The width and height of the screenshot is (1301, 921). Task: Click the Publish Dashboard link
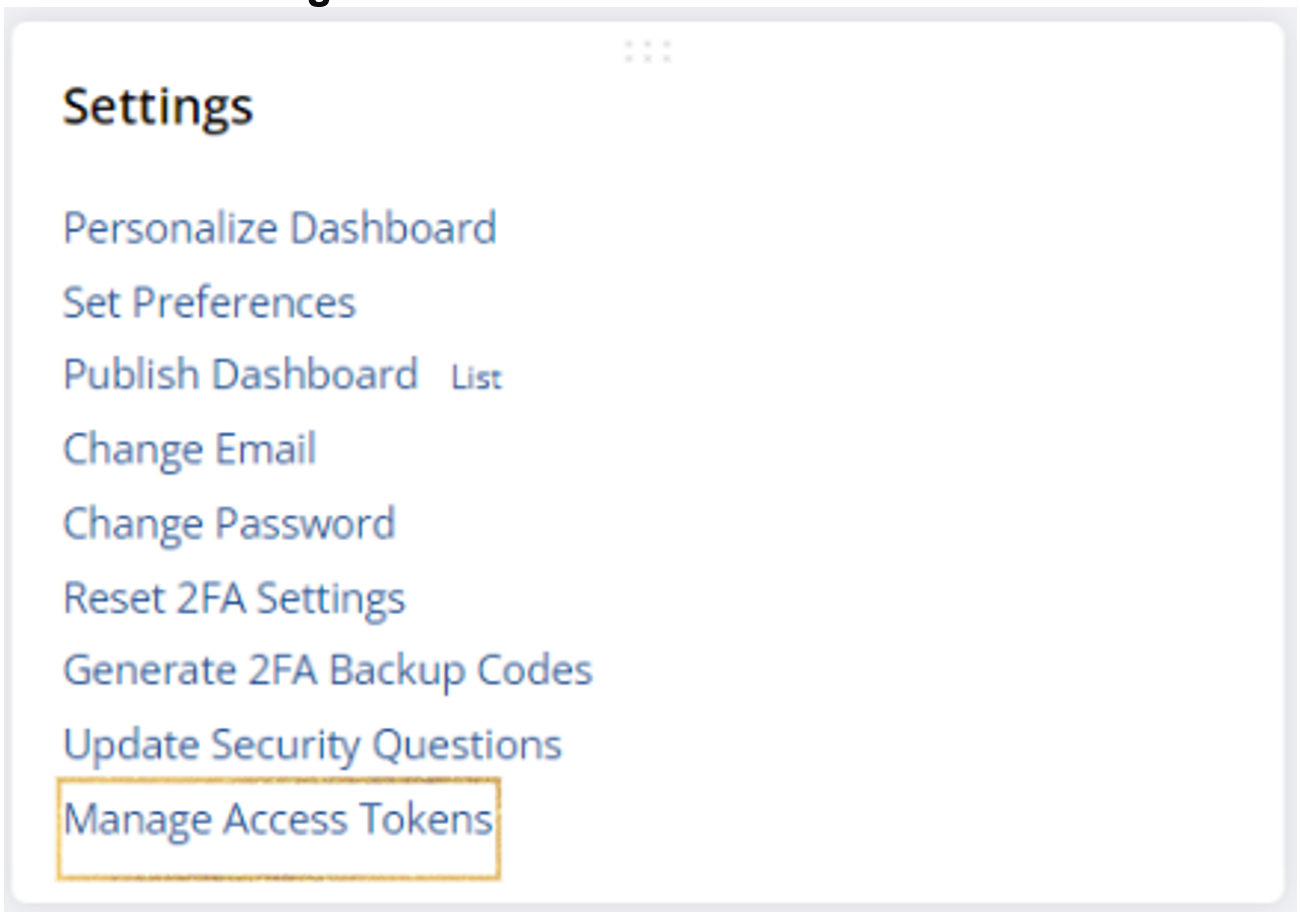[x=240, y=375]
